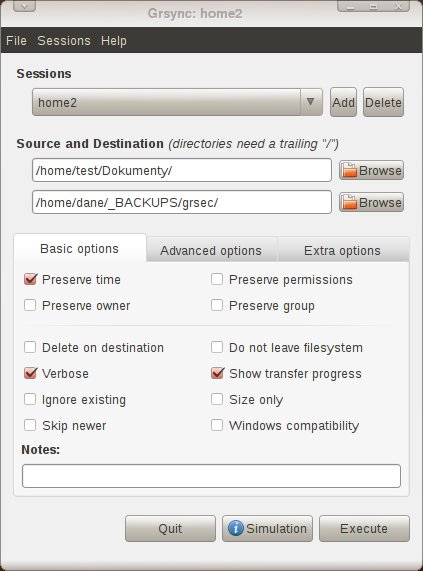423x571 pixels.
Task: Close the Grsync window
Action: tap(398, 6)
